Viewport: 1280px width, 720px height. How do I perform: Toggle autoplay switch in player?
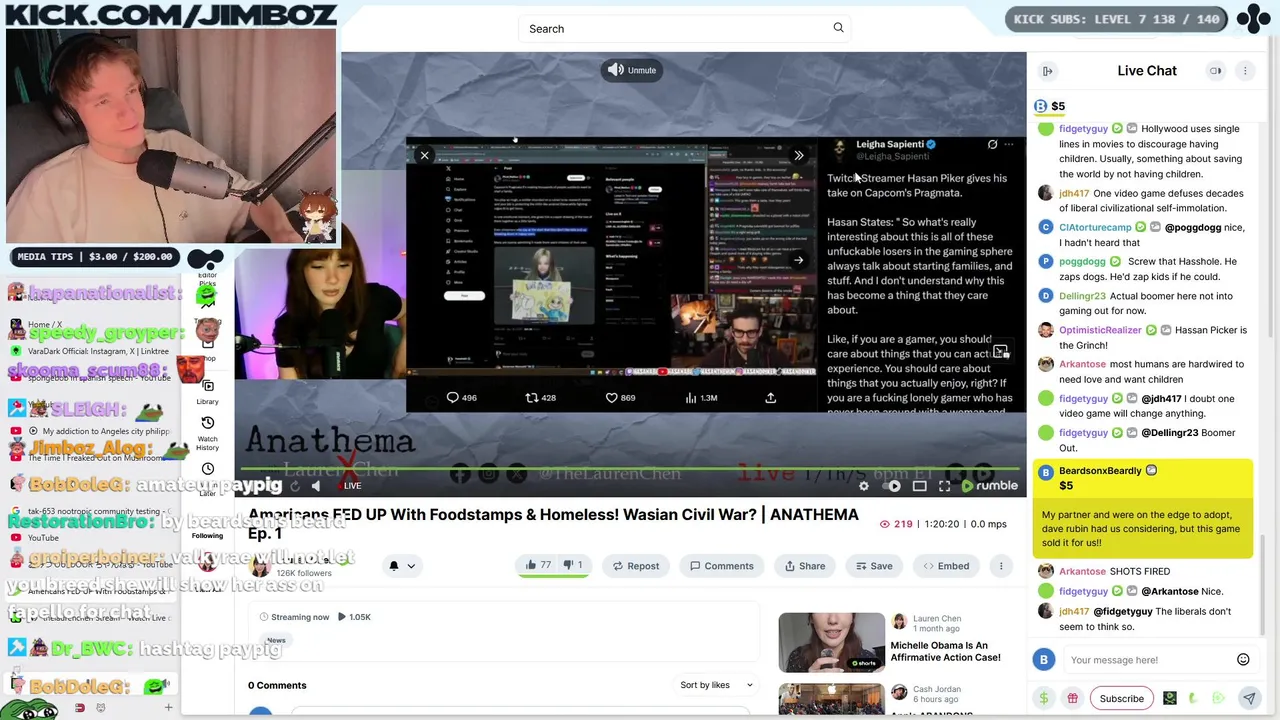click(893, 486)
